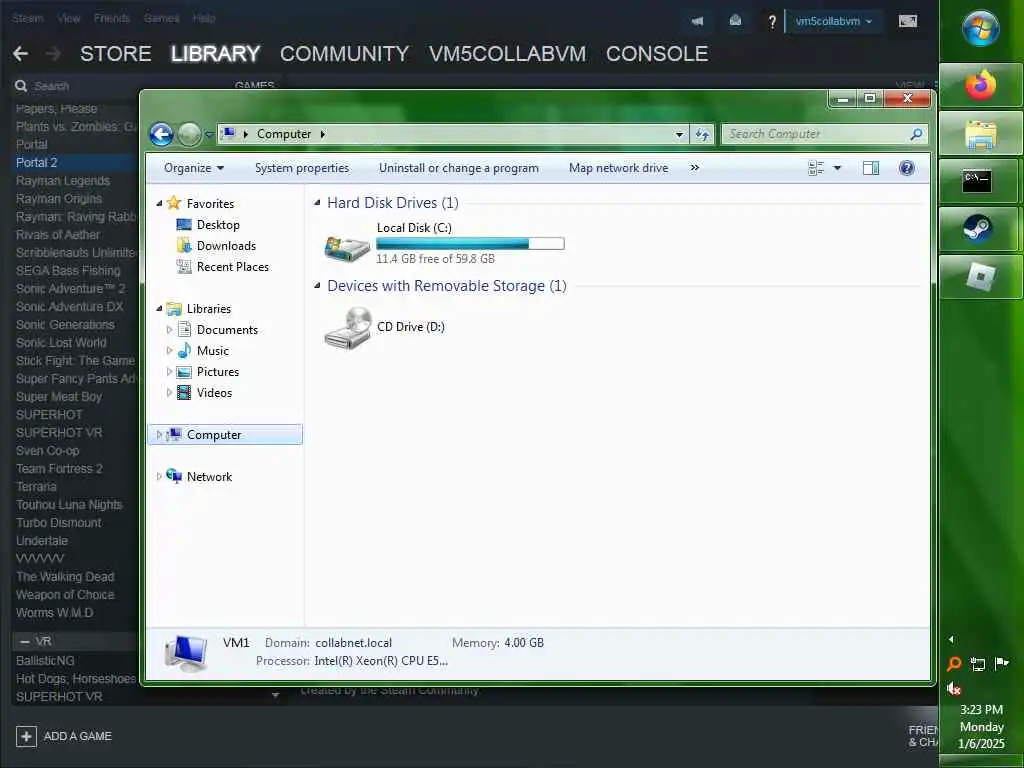Collapse Devices with Removable Storage group

pyautogui.click(x=317, y=286)
